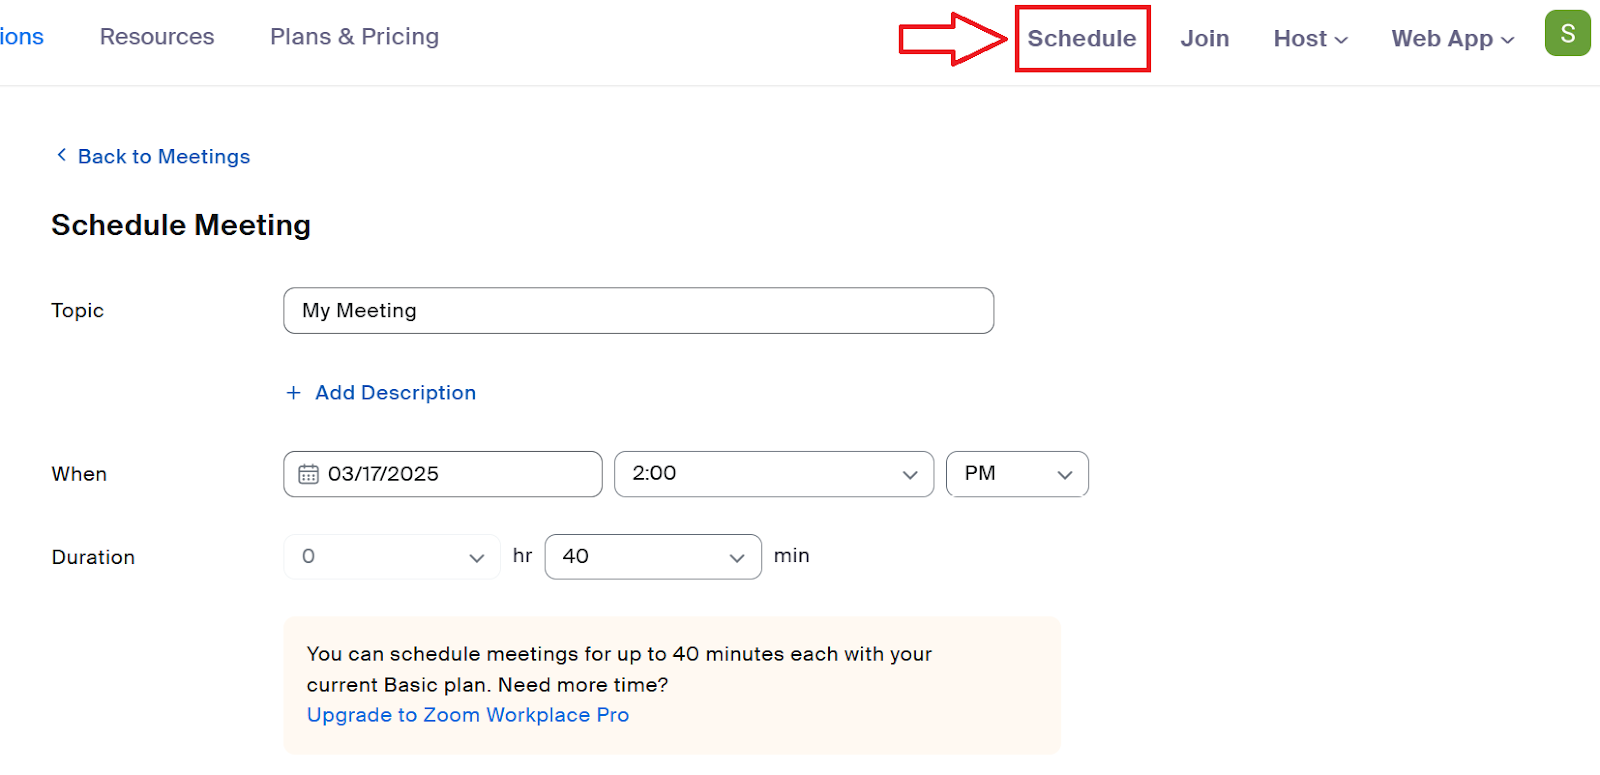Viewport: 1600px width, 775px height.
Task: Click Back to Meetings link
Action: 163,157
